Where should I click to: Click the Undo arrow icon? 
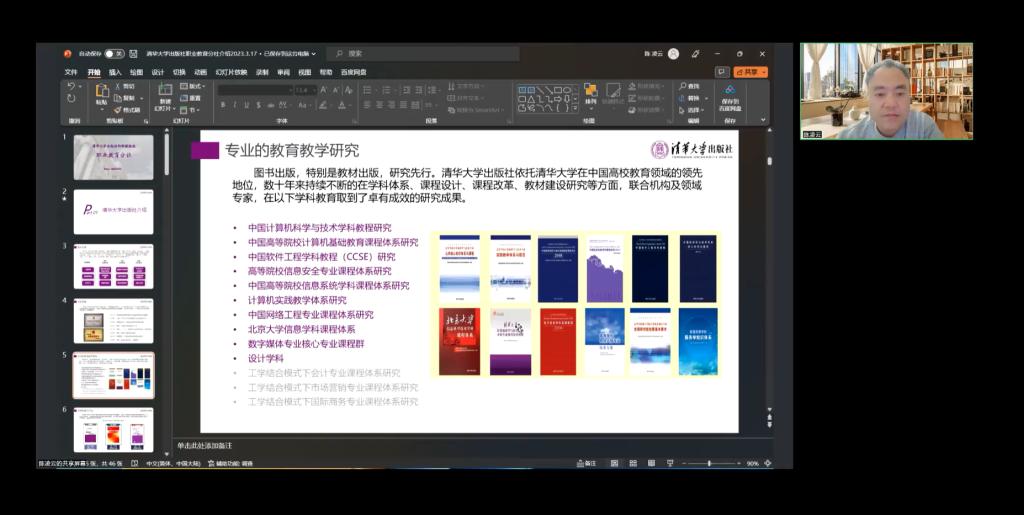71,87
